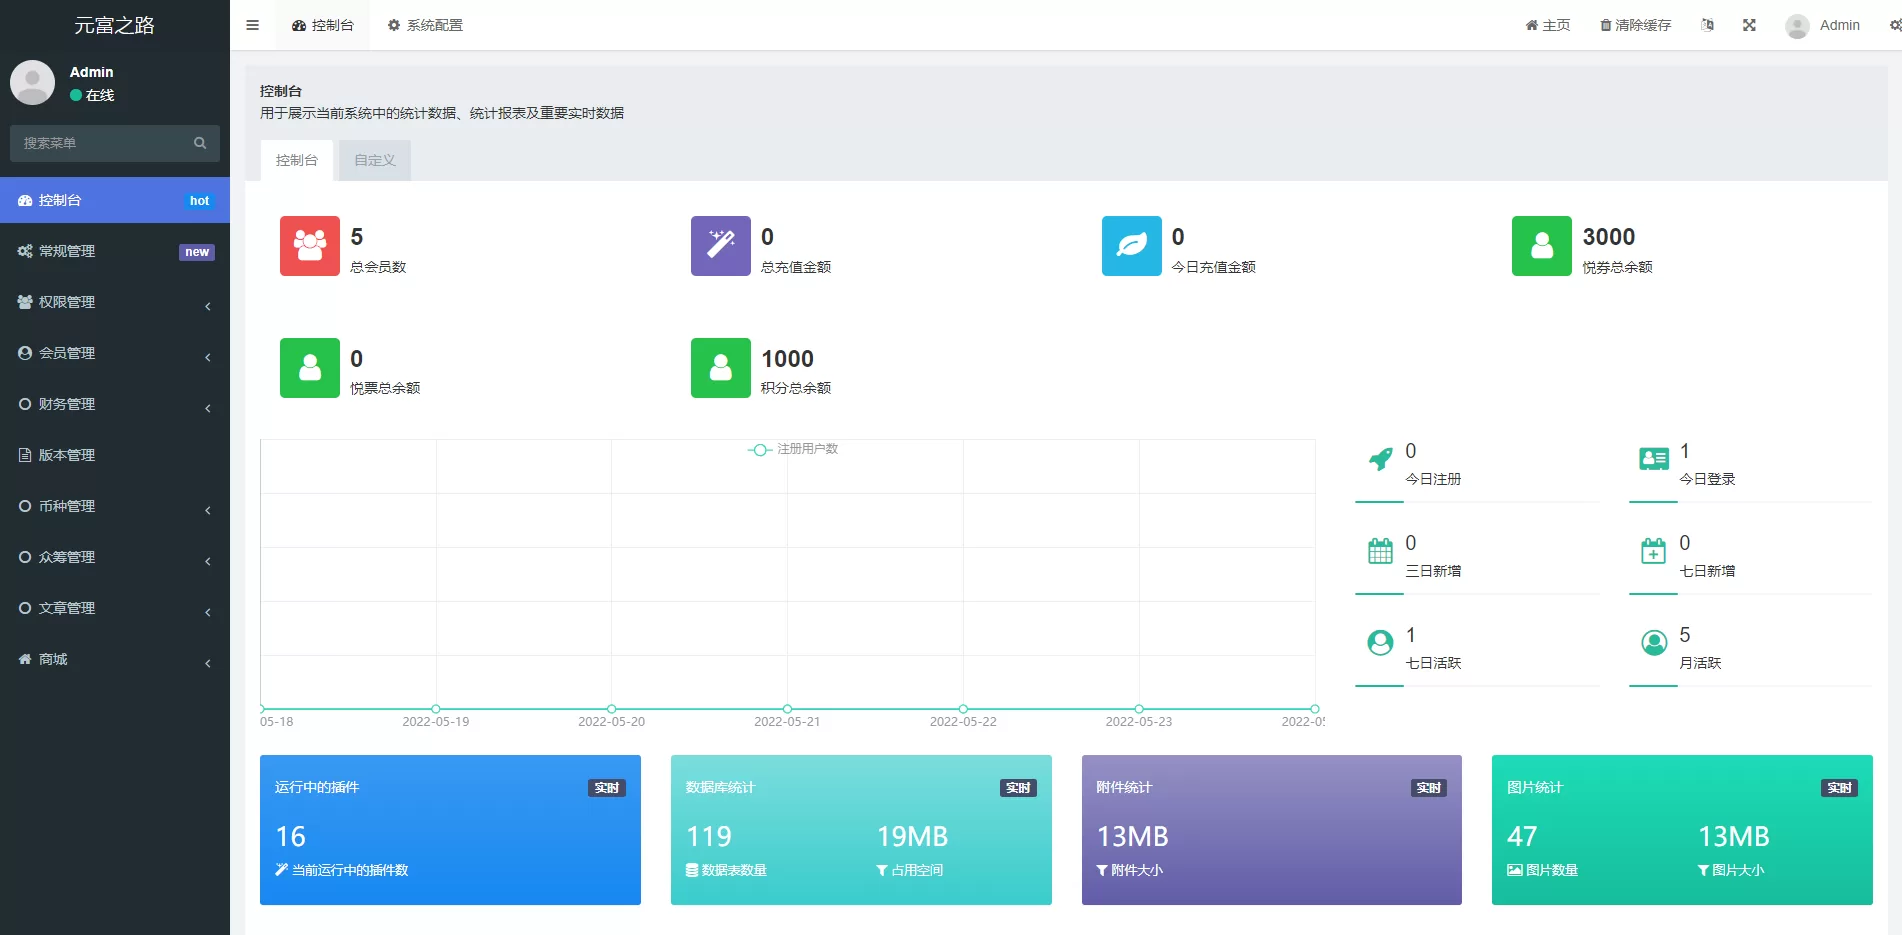The width and height of the screenshot is (1902, 935).
Task: Switch to the 自定义 tab
Action: click(375, 160)
